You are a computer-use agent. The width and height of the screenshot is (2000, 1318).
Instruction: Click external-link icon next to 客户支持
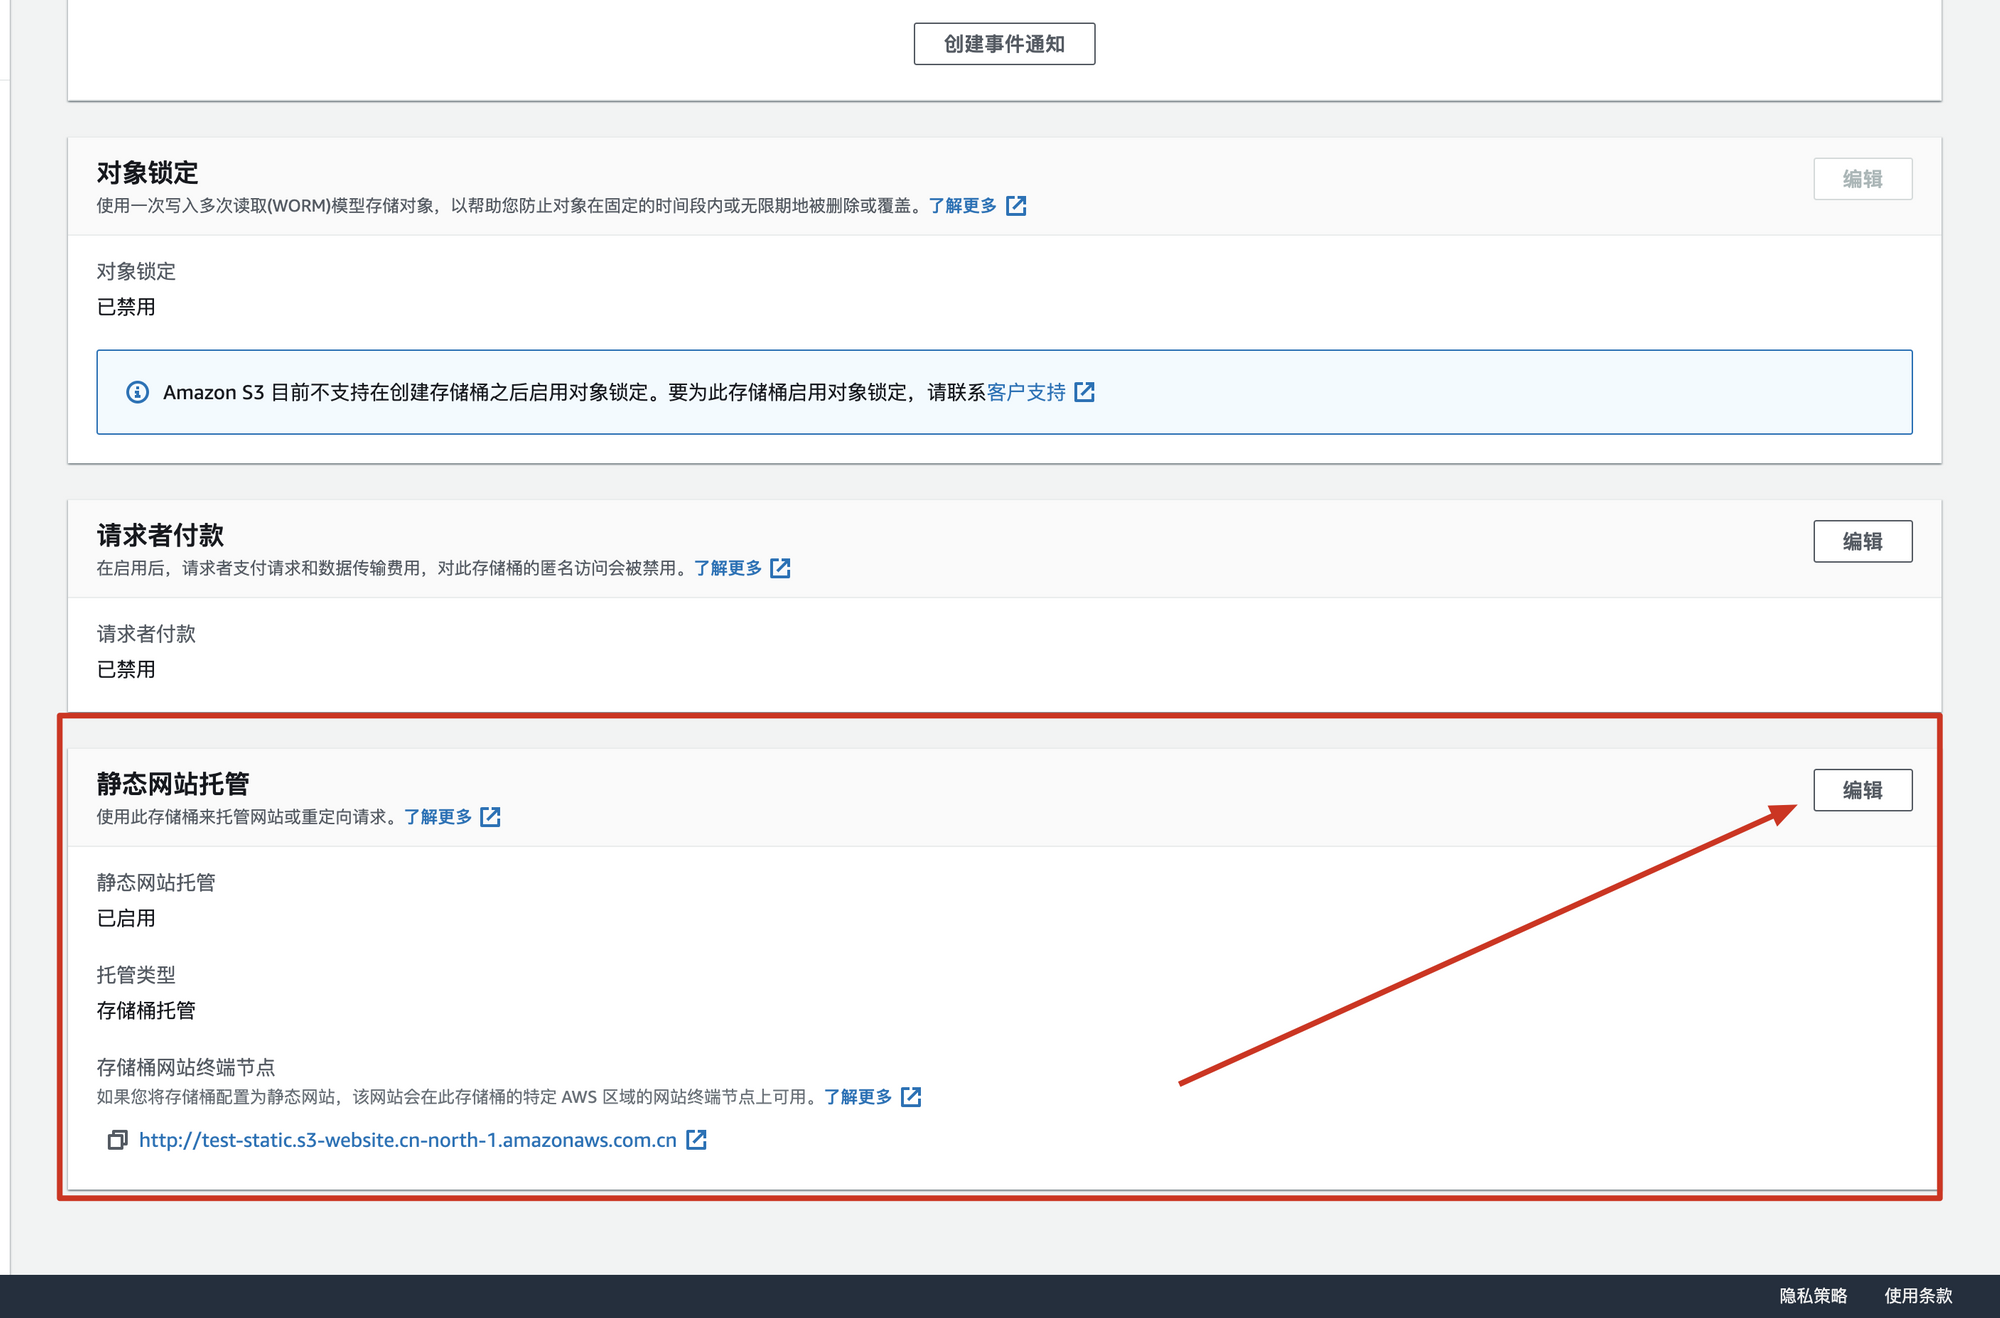tap(1085, 392)
